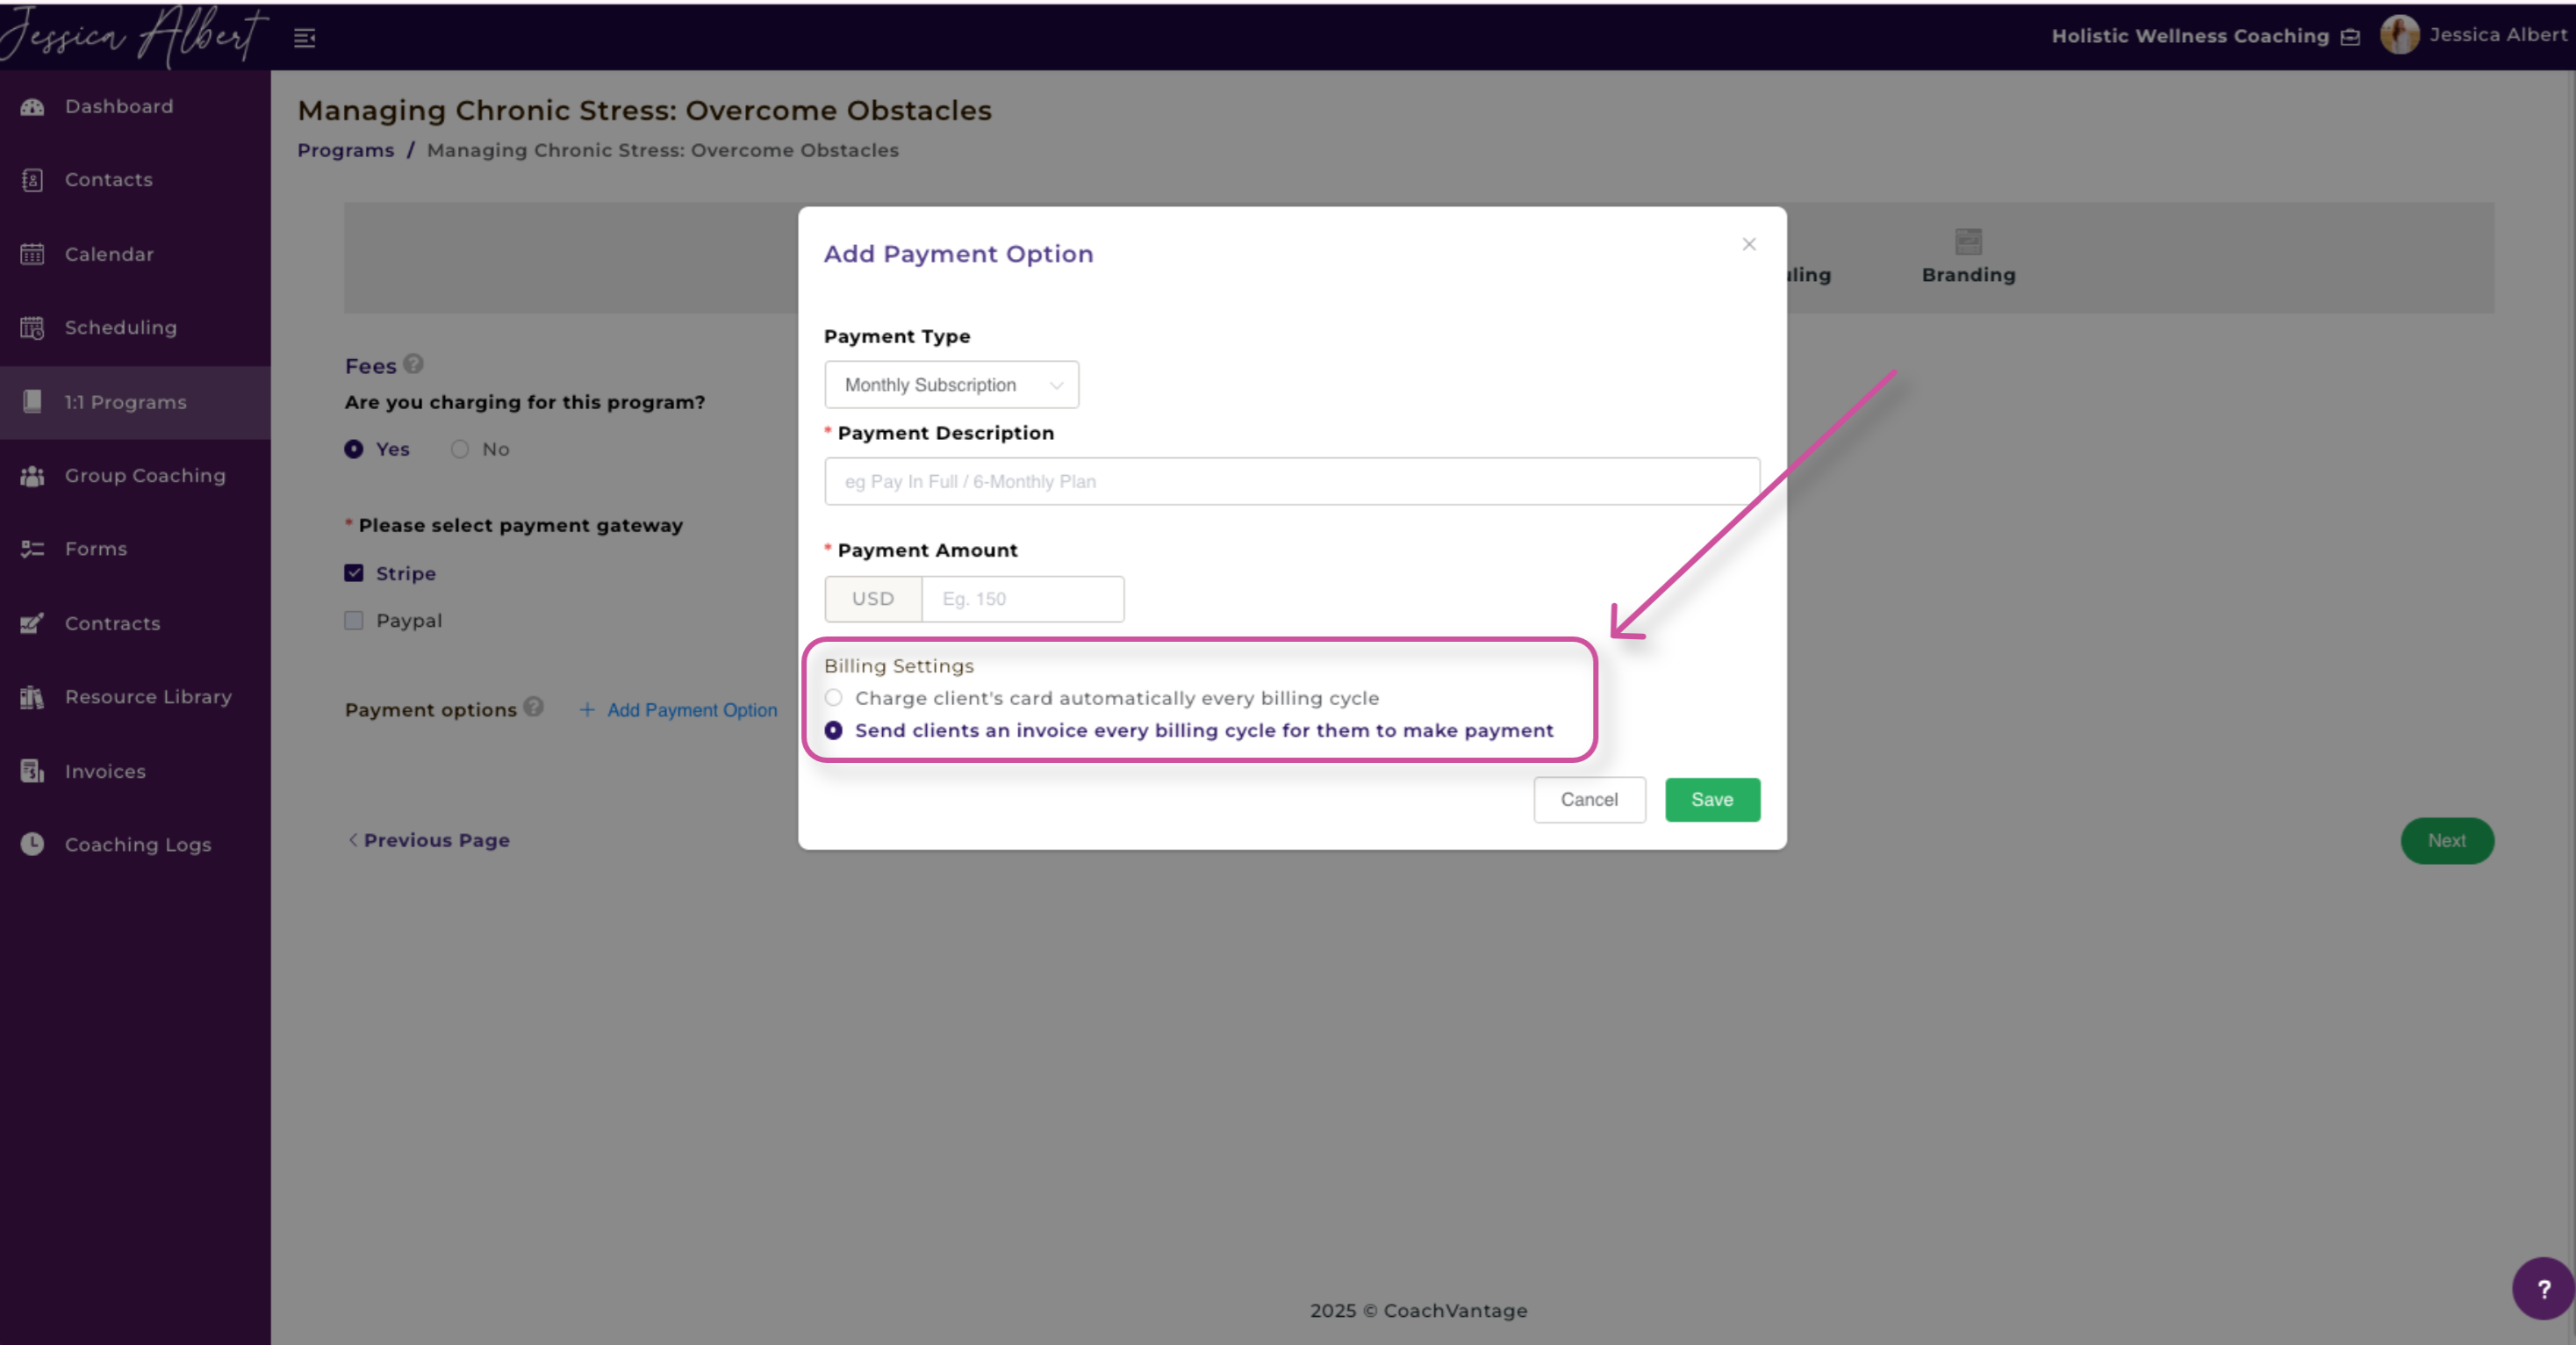Screen dimensions: 2576x1345
Task: Uncheck the Stripe payment gateway
Action: click(x=354, y=573)
